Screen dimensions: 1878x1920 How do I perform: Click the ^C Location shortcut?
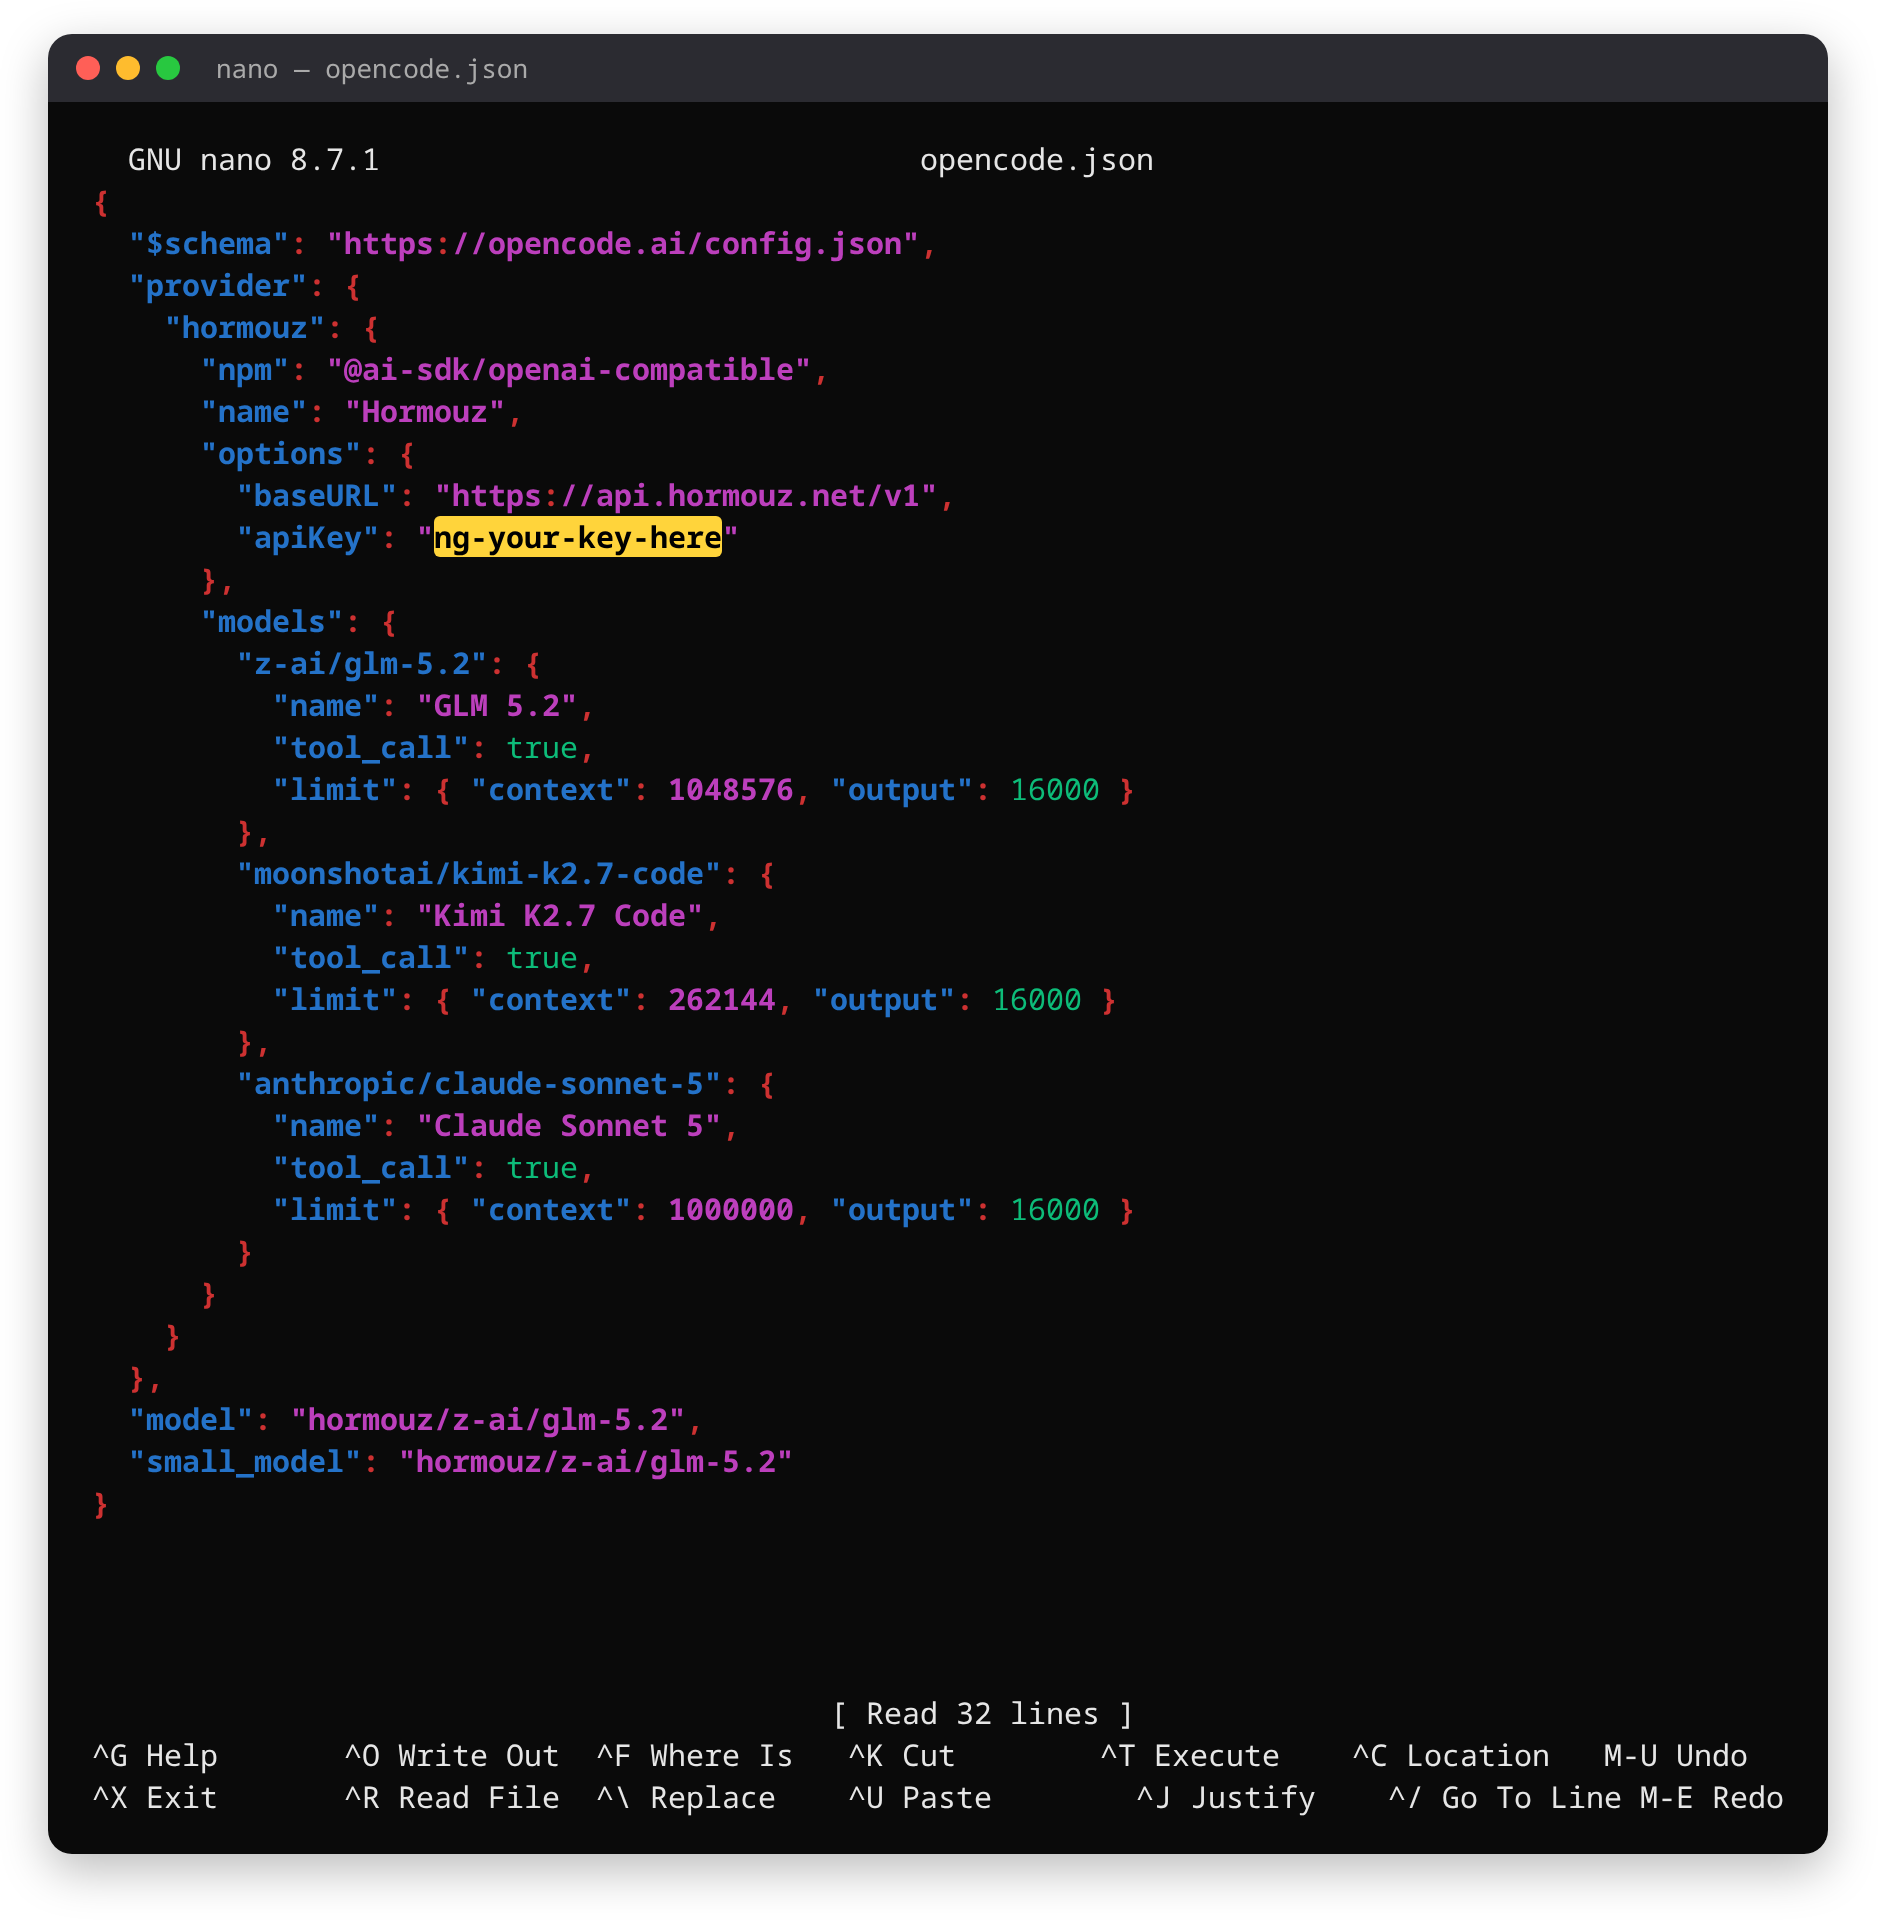[x=1450, y=1755]
